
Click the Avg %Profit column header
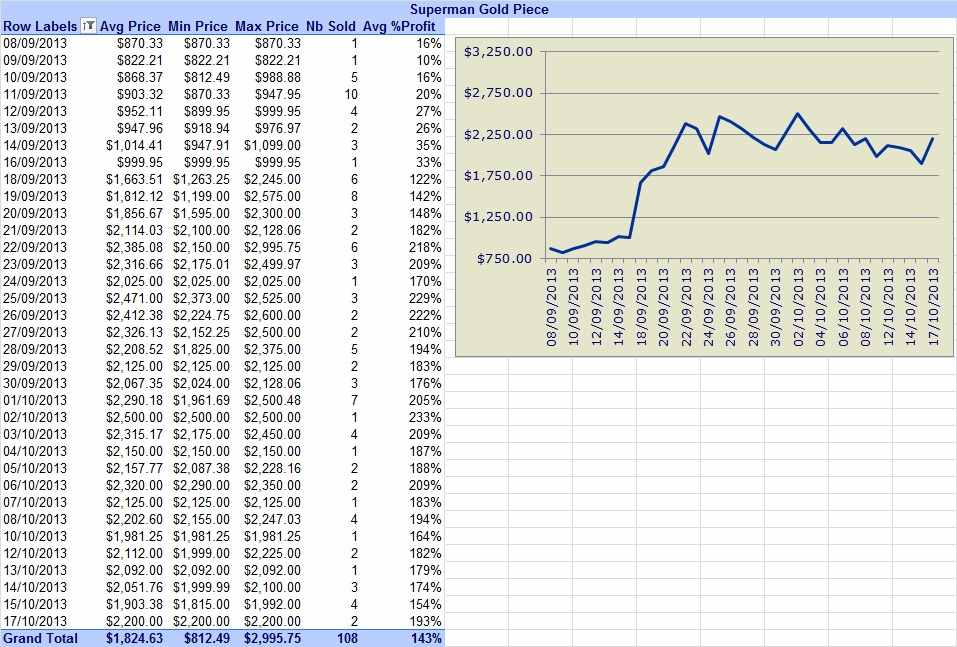pyautogui.click(x=399, y=26)
